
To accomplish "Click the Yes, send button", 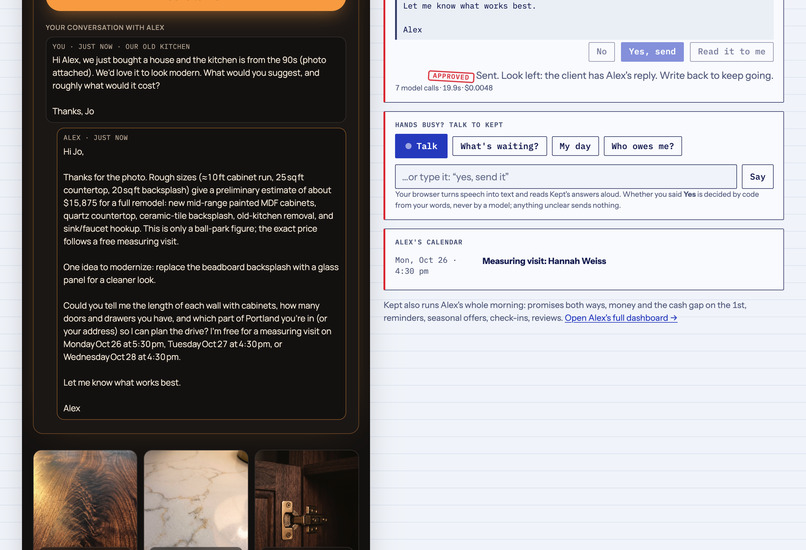I will click(x=652, y=51).
